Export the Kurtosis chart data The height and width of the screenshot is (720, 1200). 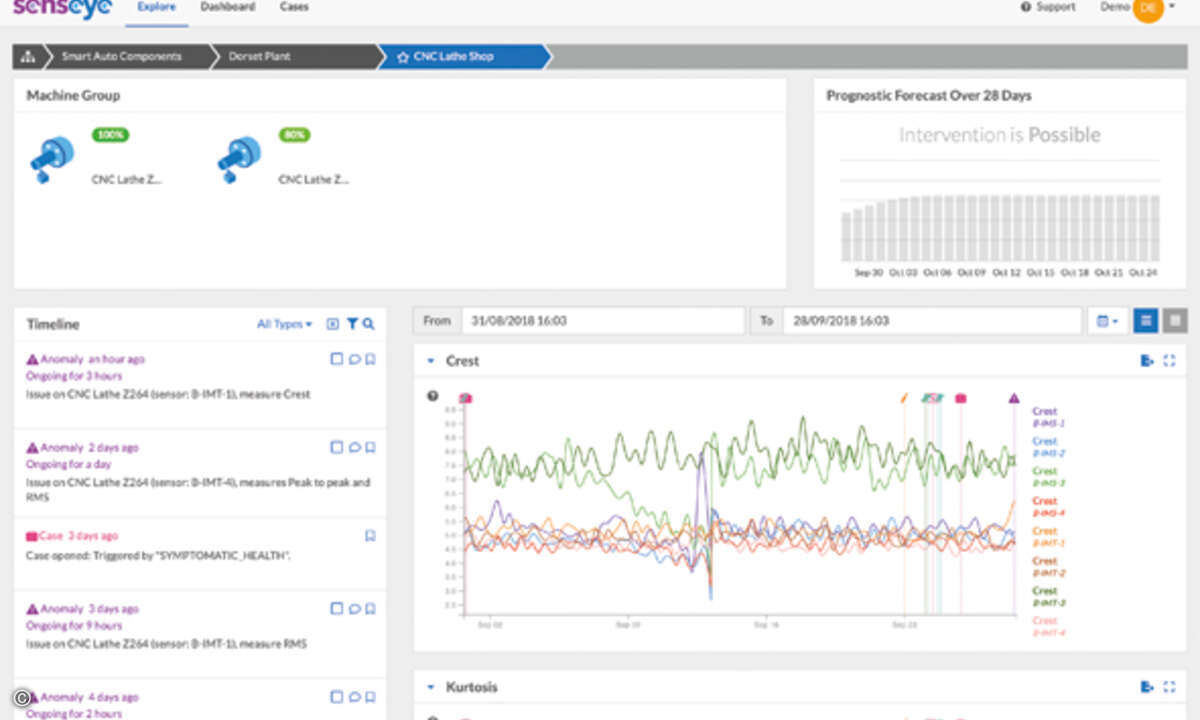[x=1147, y=687]
